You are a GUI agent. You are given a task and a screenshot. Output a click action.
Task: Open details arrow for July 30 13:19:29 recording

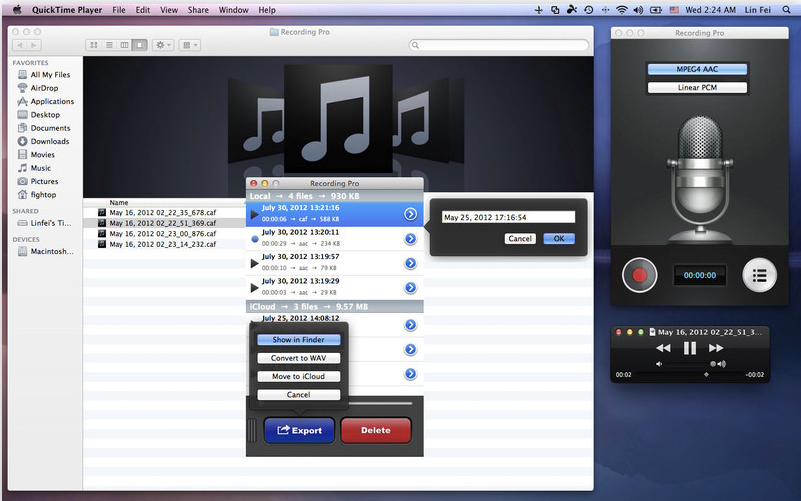point(410,288)
